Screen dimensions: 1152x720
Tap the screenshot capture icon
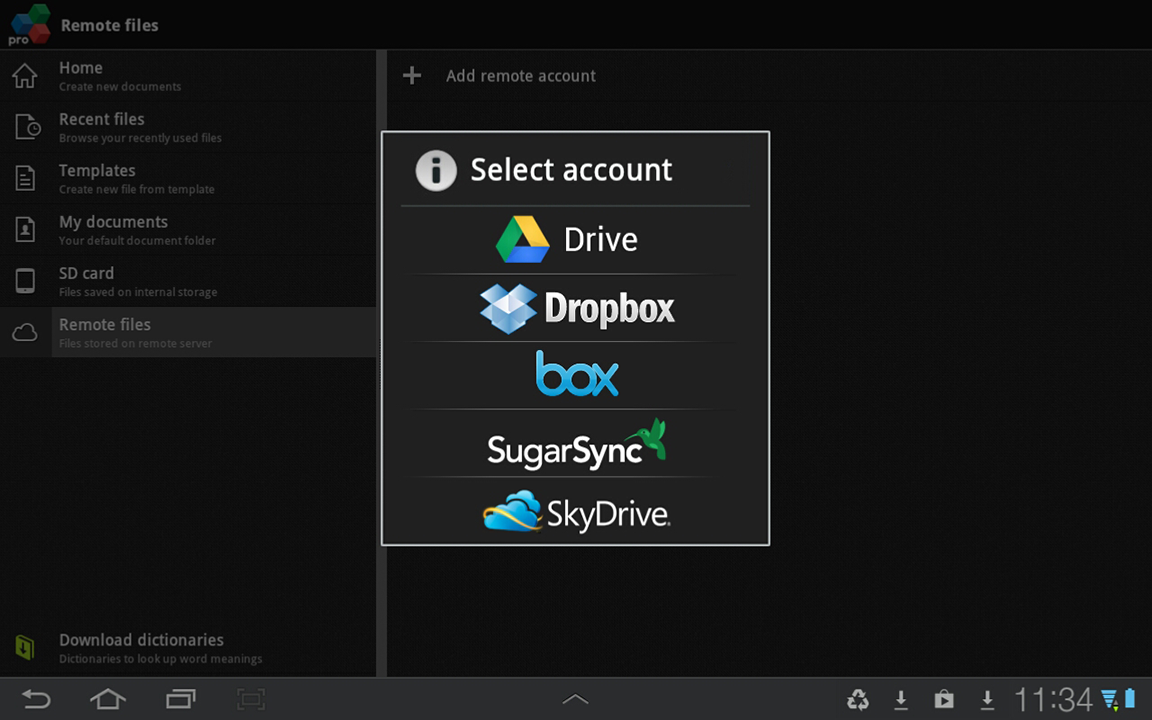(x=251, y=699)
